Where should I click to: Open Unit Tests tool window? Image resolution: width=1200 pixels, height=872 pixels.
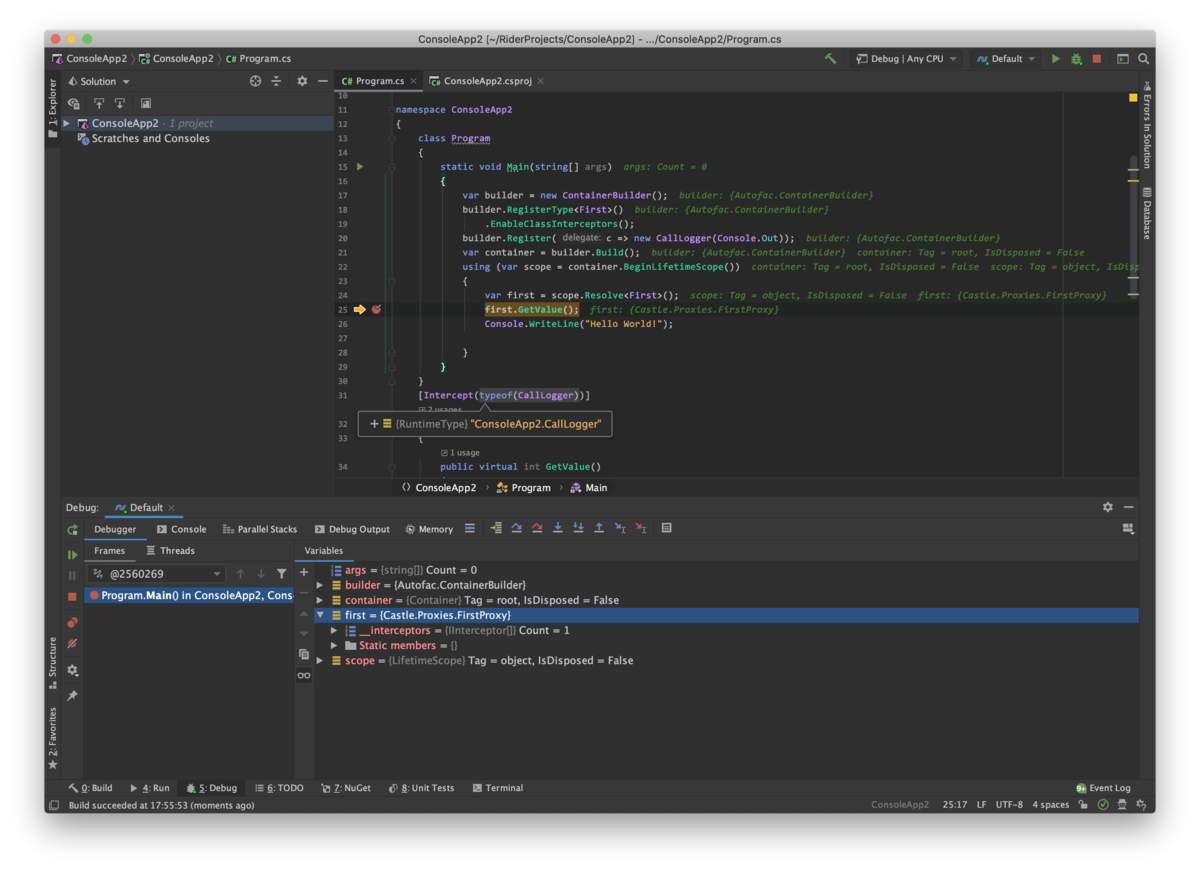pos(421,788)
